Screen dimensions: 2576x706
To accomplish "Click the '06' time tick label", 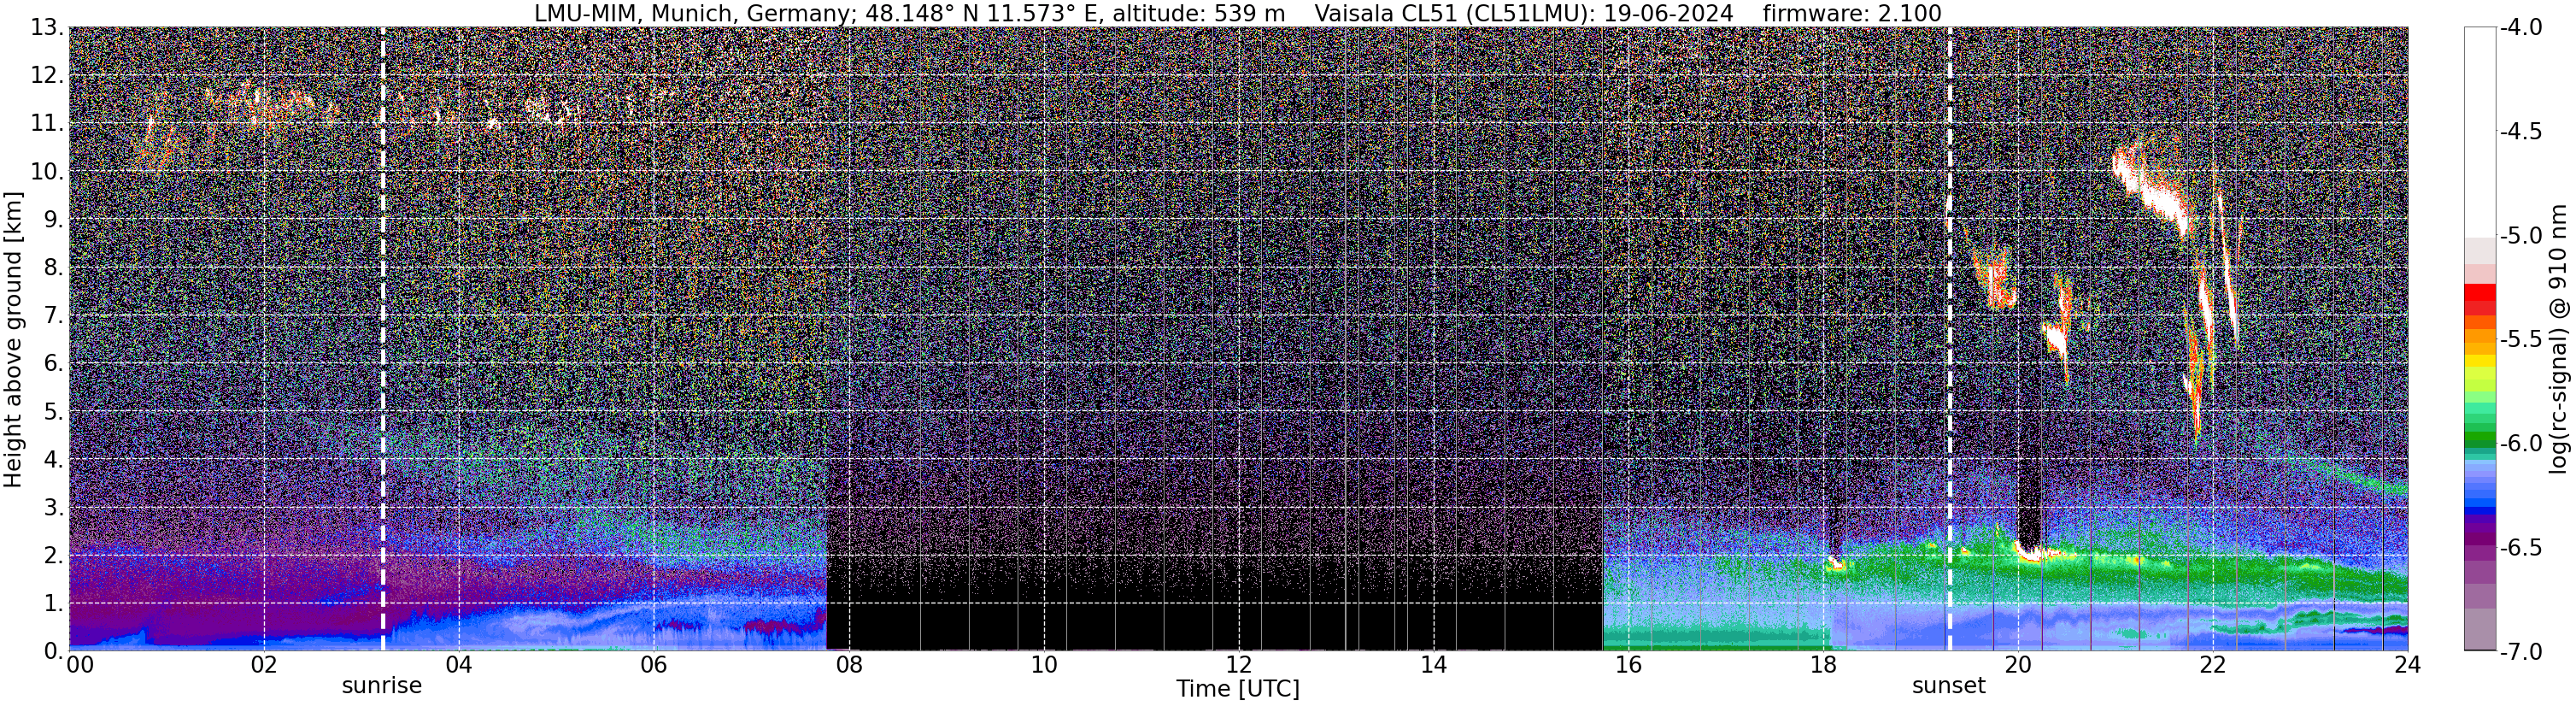I will pyautogui.click(x=653, y=665).
